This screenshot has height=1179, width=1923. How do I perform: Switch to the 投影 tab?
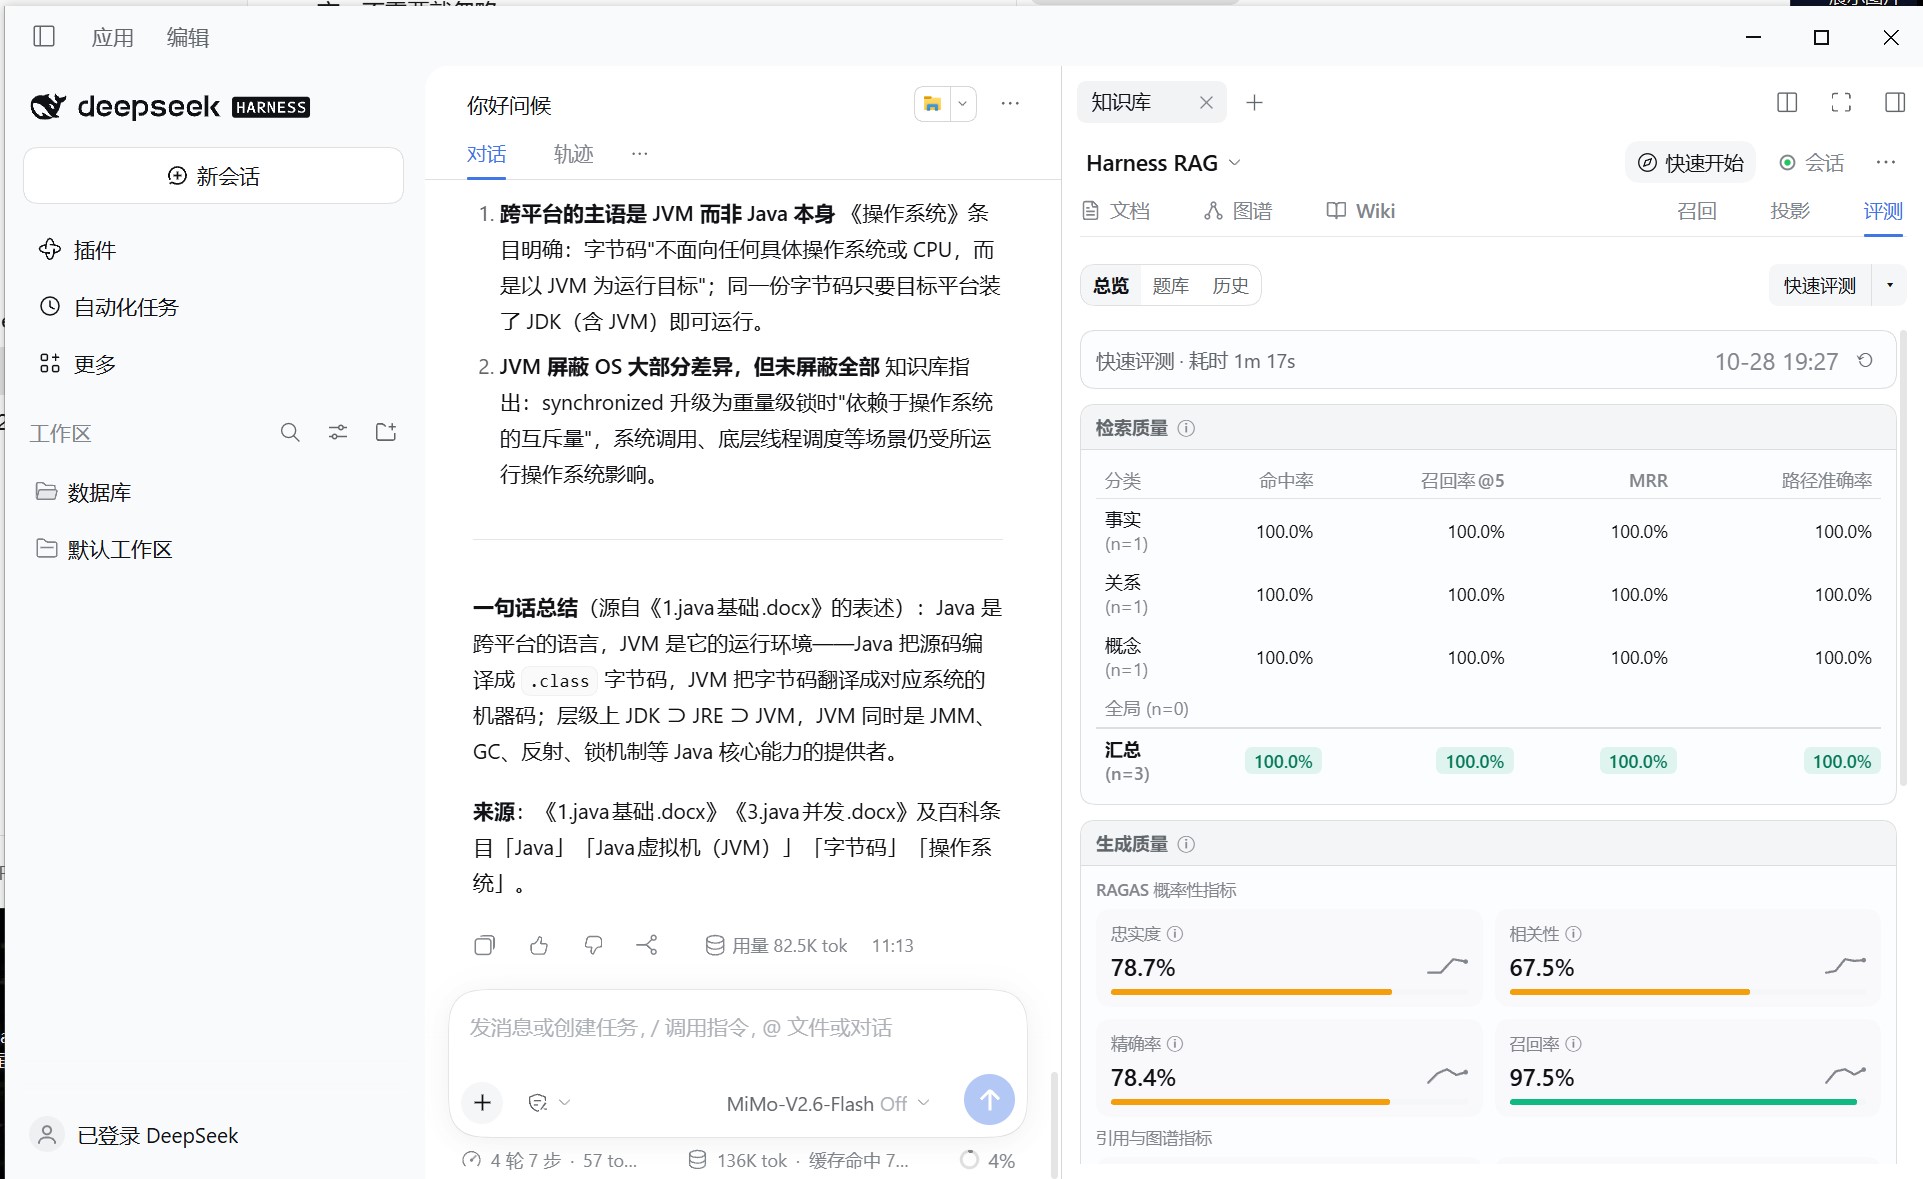[1790, 211]
